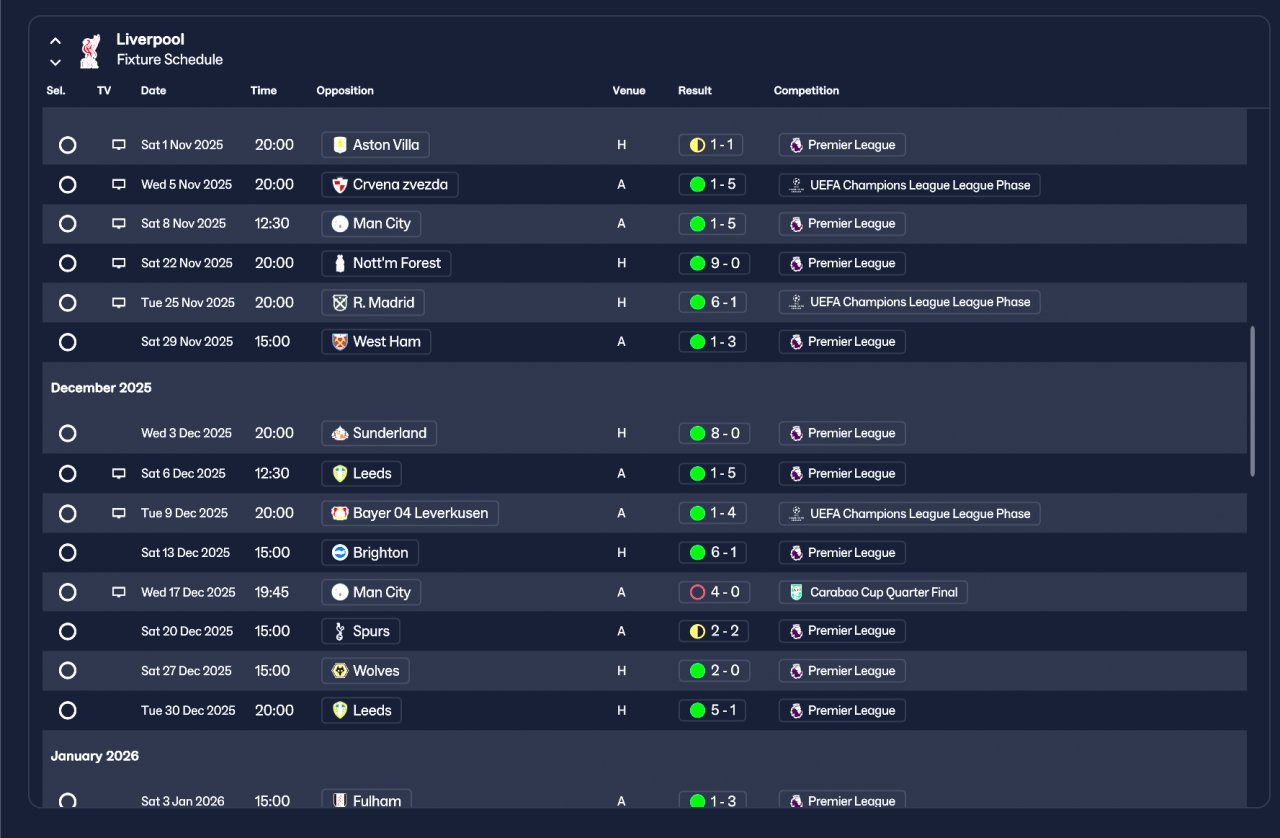Sort by the Opposition column header
This screenshot has height=838, width=1280.
tap(345, 91)
